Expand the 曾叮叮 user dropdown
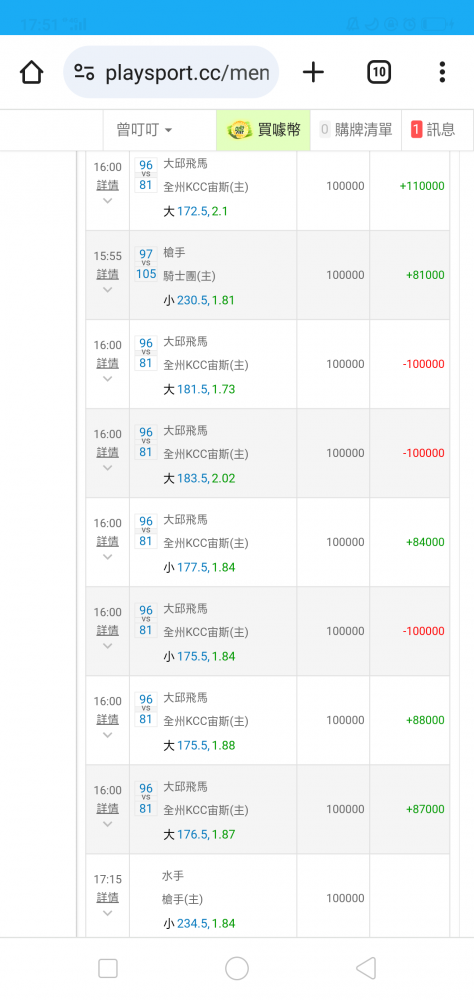 coord(144,130)
